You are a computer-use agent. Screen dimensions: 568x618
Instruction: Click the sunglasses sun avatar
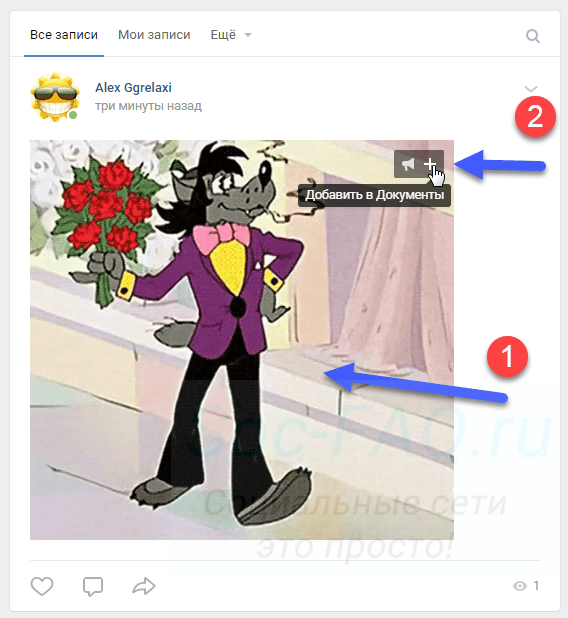coord(54,97)
